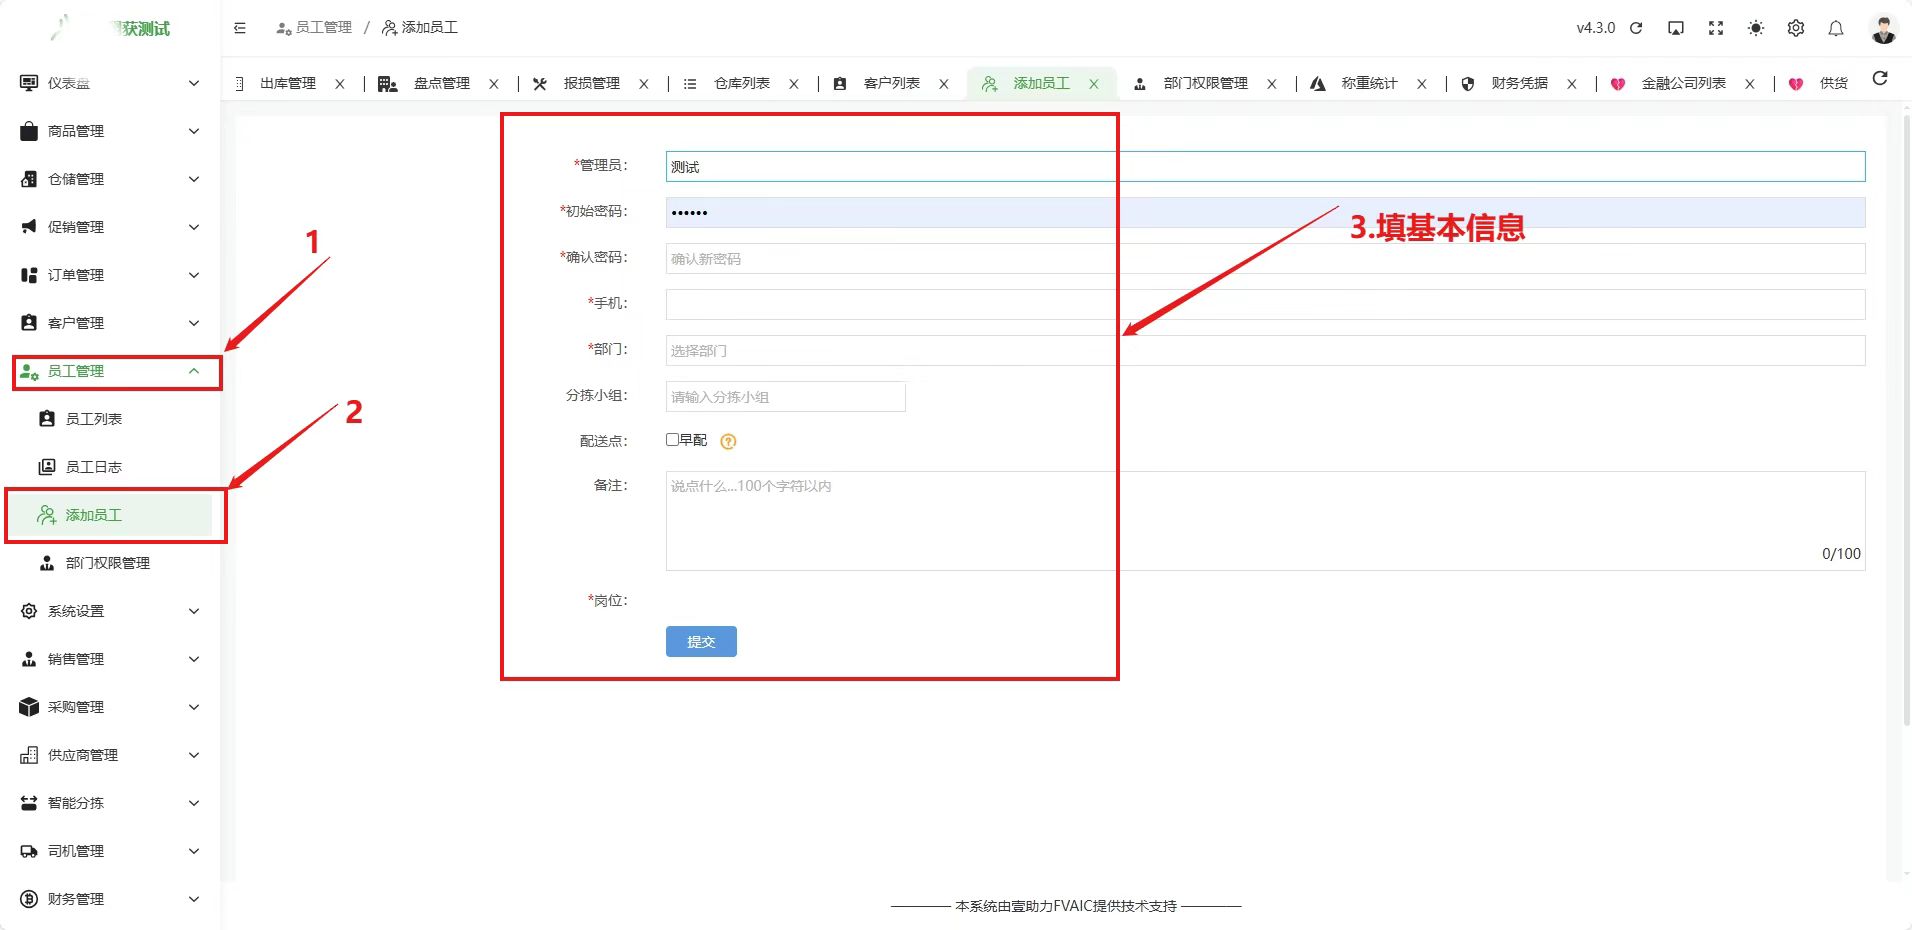The image size is (1912, 930).
Task: Click the screen-cast monitor icon in the header
Action: point(1675,28)
